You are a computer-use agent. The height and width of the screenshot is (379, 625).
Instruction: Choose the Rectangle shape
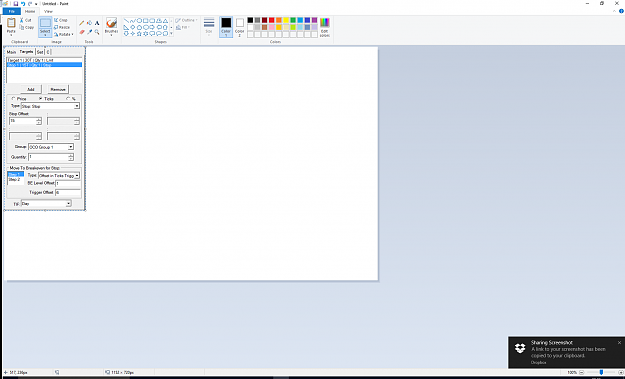[145, 21]
